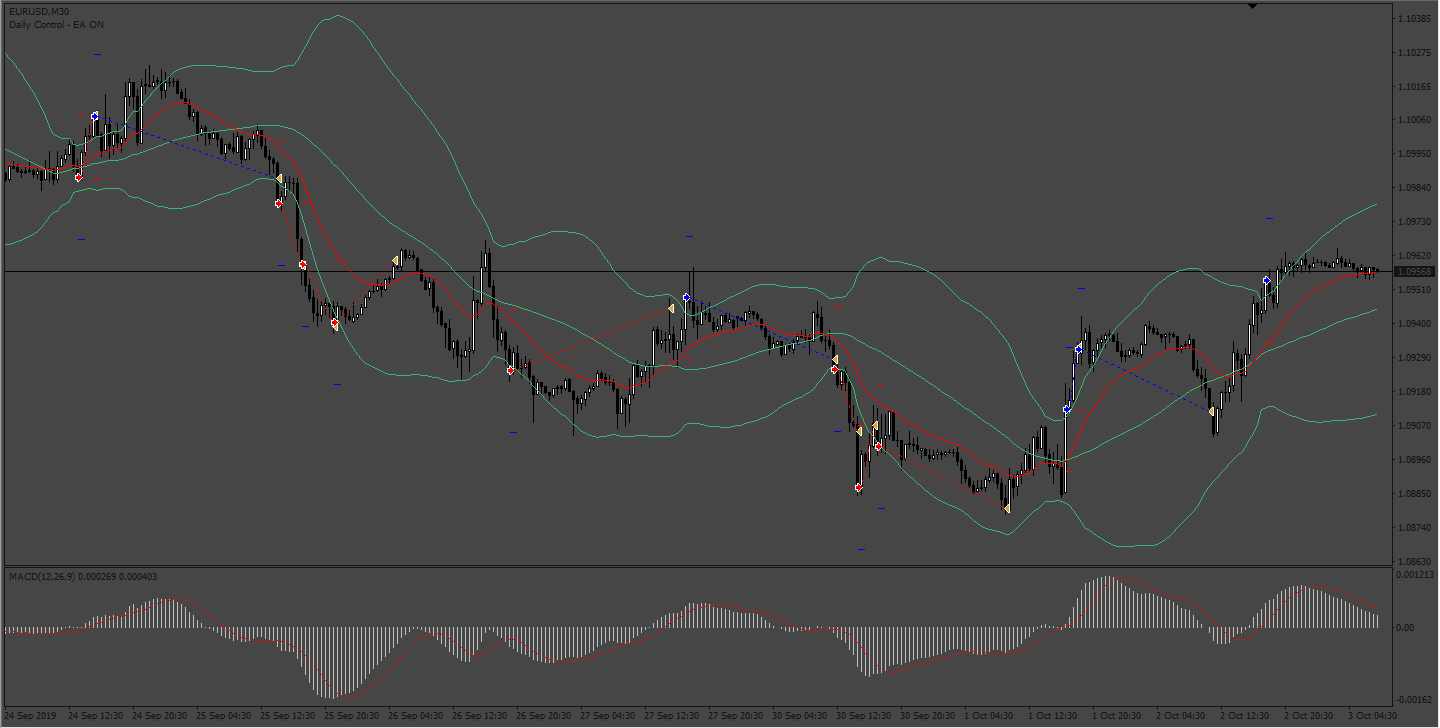Select time label '30 Sep 04:30'
The width and height of the screenshot is (1440, 728).
tap(798, 716)
